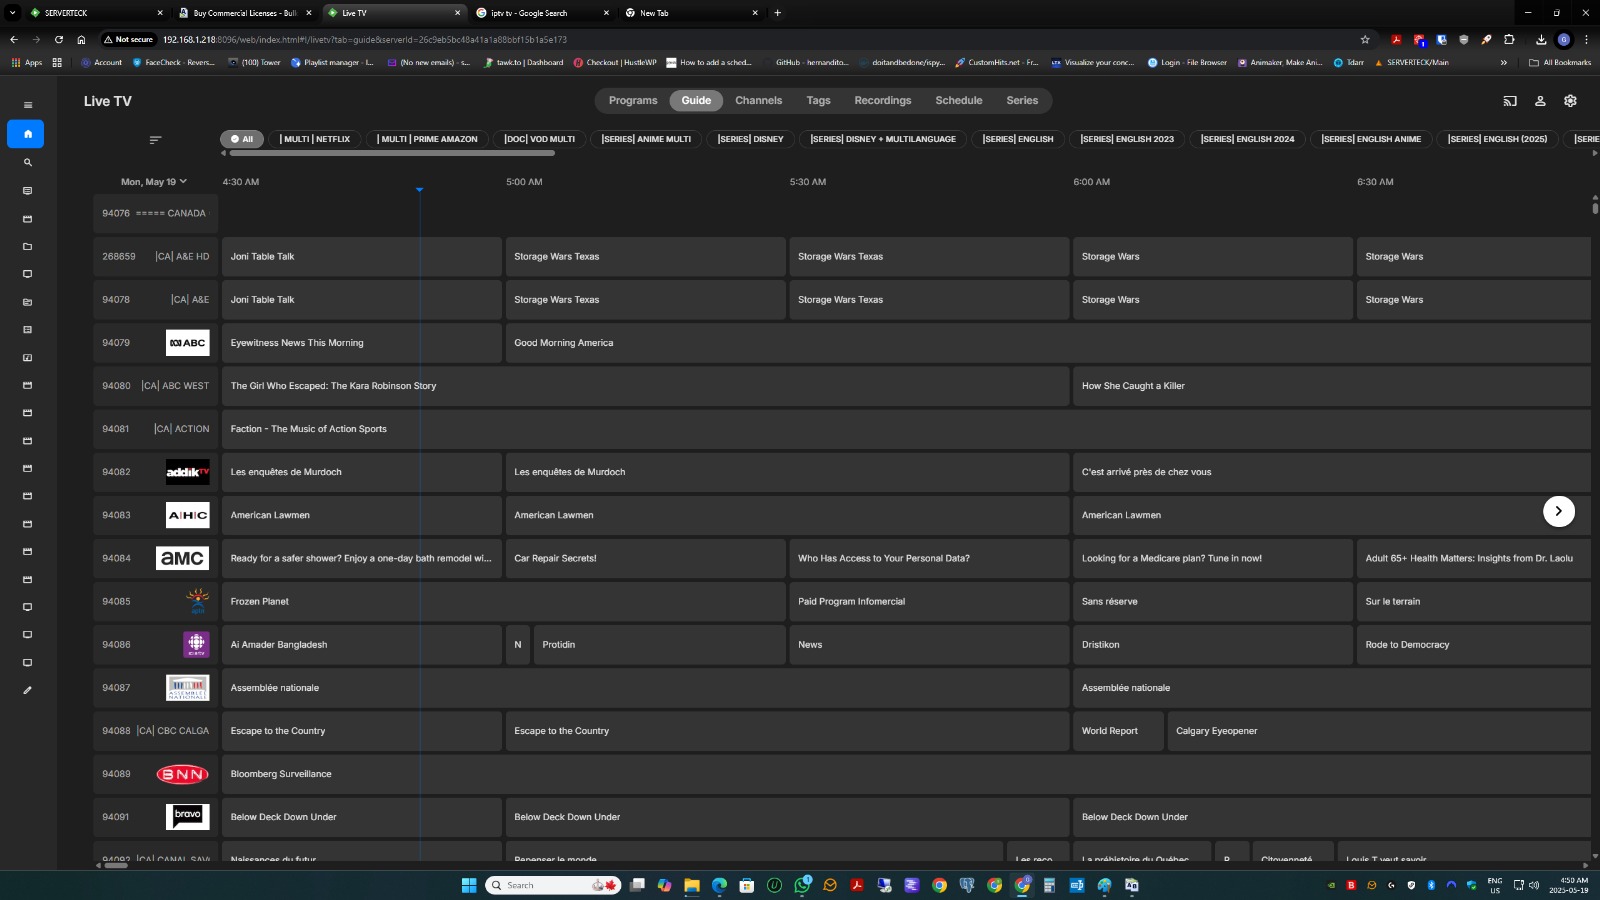The height and width of the screenshot is (900, 1600).
Task: Select the AMC channel logo
Action: tap(182, 558)
